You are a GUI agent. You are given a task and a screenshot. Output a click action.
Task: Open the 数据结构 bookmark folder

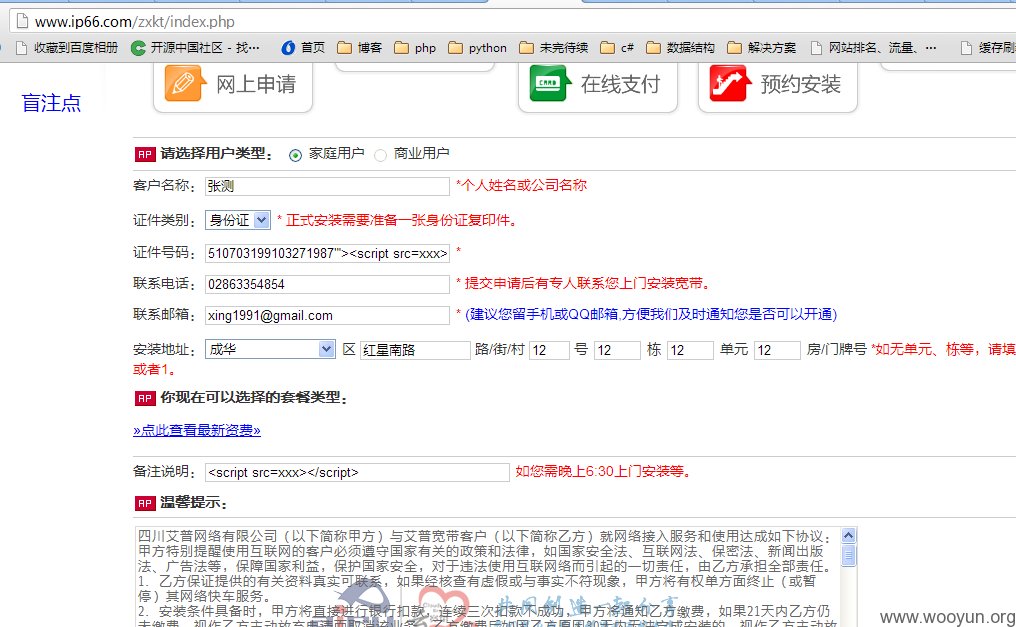coord(680,47)
